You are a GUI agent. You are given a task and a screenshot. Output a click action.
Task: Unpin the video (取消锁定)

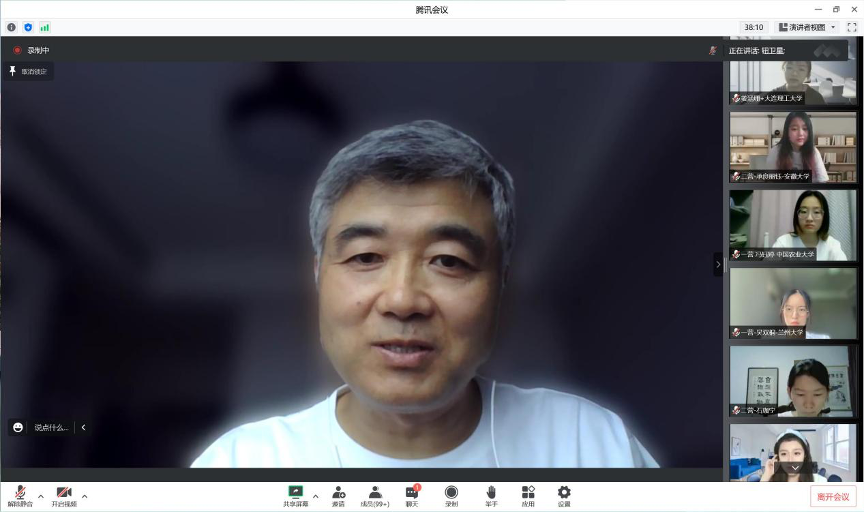point(29,71)
